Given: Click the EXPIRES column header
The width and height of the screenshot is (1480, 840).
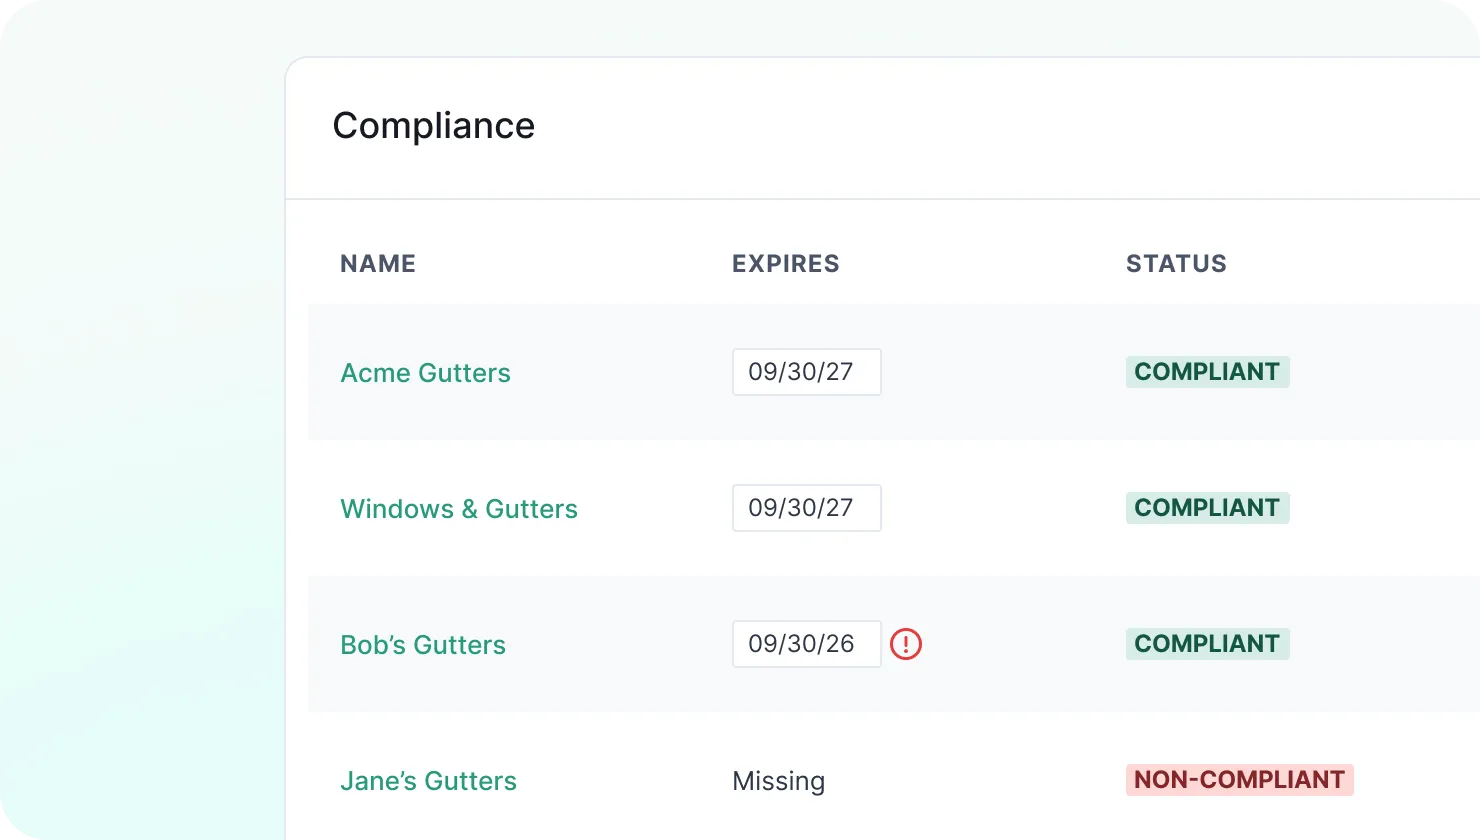Looking at the screenshot, I should pos(786,264).
